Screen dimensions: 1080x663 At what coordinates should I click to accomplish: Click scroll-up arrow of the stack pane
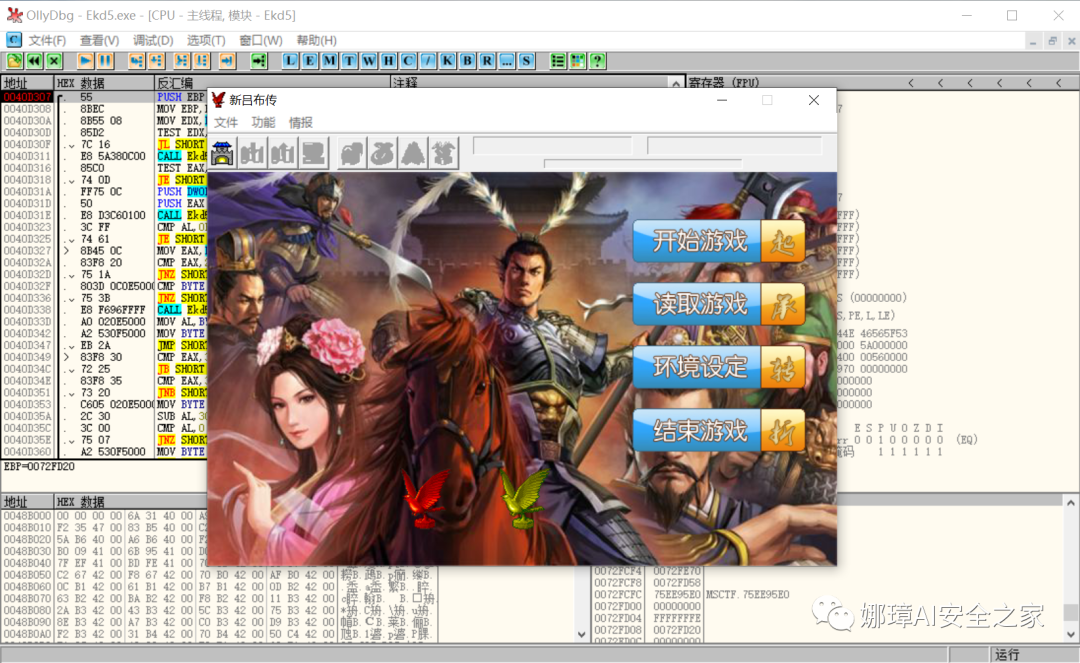[1071, 503]
